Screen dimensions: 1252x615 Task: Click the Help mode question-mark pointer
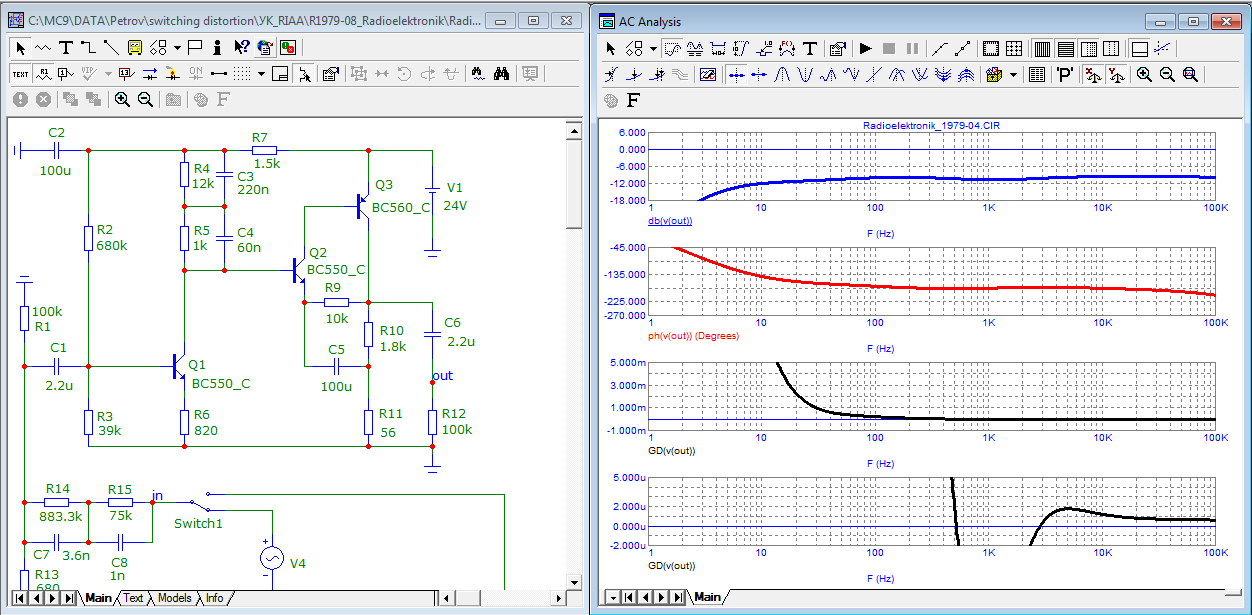coord(241,47)
